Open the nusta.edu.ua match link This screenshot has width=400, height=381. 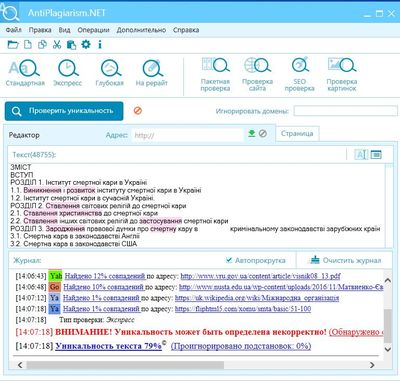281,287
